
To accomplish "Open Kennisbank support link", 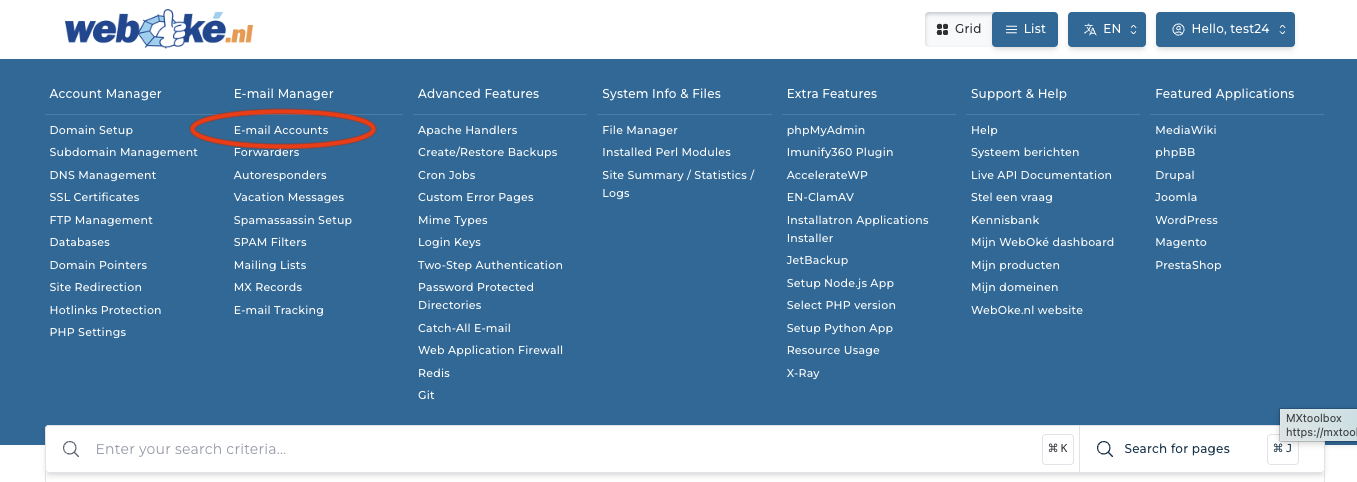I will 1005,220.
